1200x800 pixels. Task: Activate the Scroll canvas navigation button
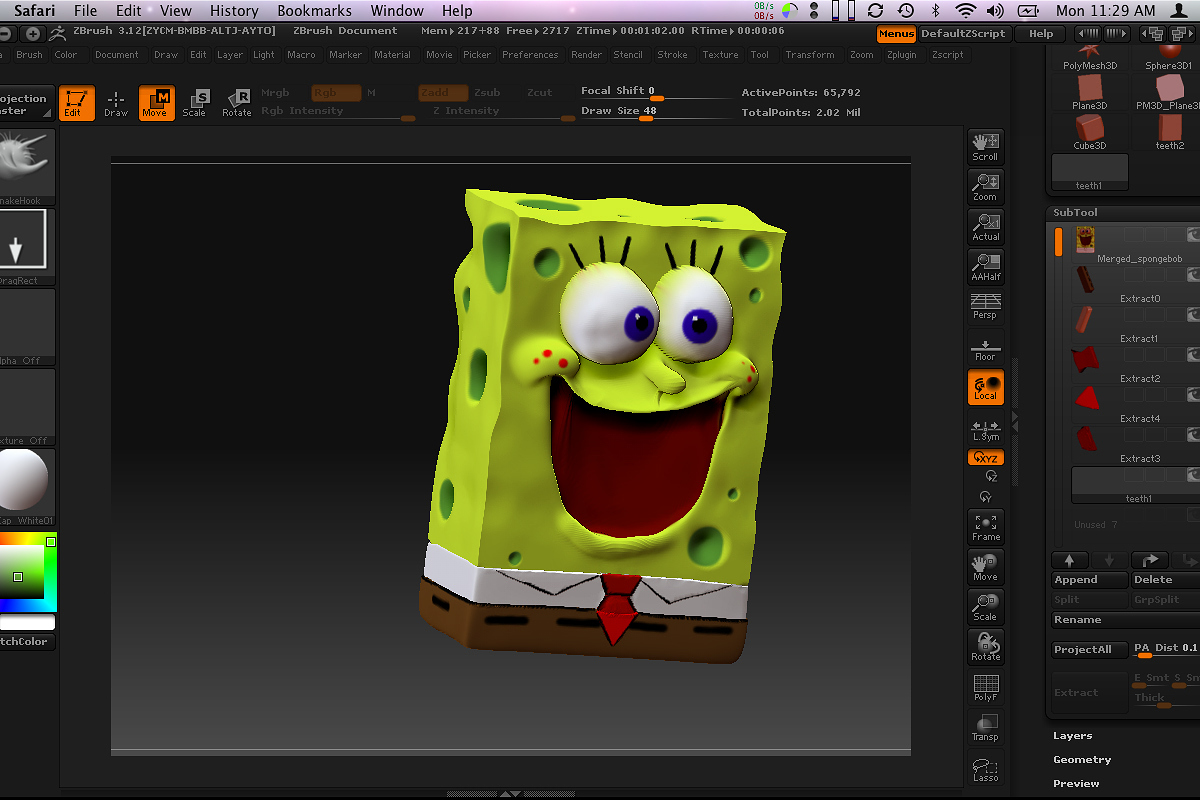point(985,146)
